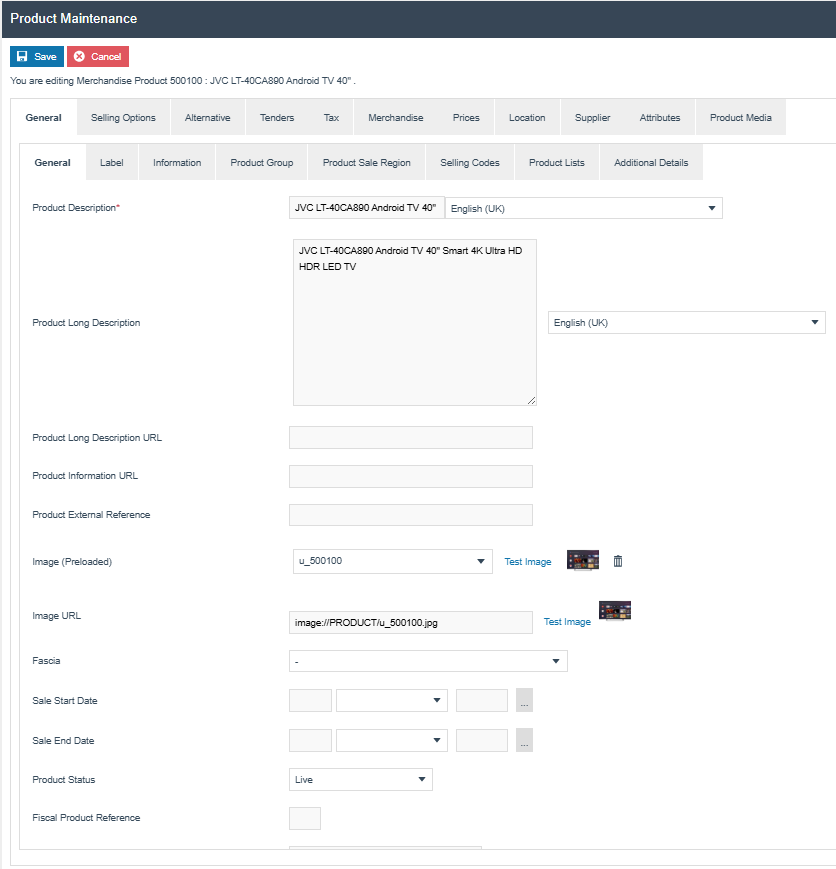This screenshot has width=836, height=869.
Task: Click the Sale Start Date day field
Action: 310,701
